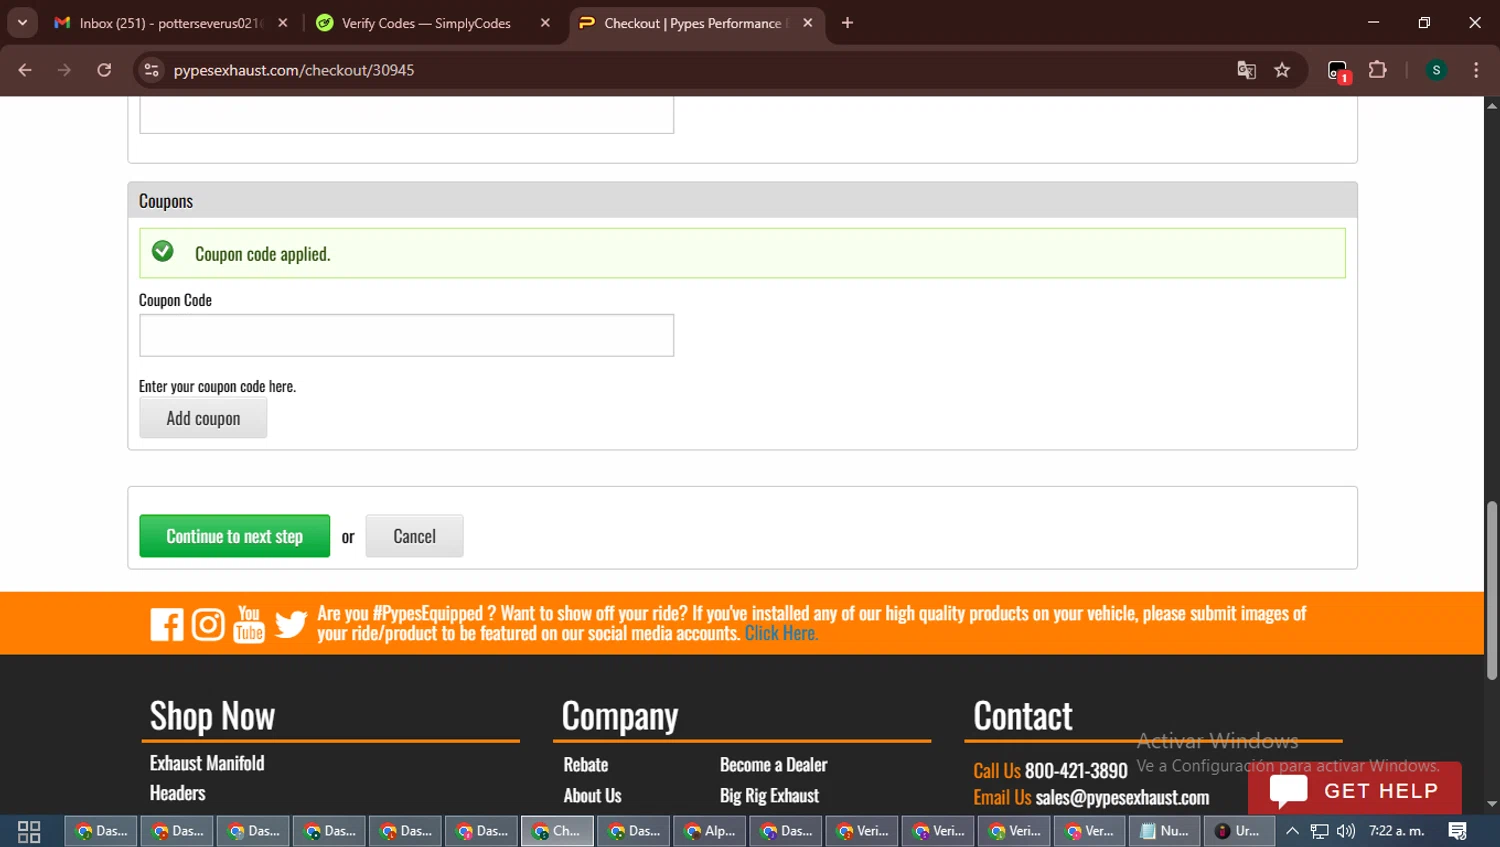Screen dimensions: 1500x847
Task: Close the Inbox Gmail tab
Action: tap(283, 23)
